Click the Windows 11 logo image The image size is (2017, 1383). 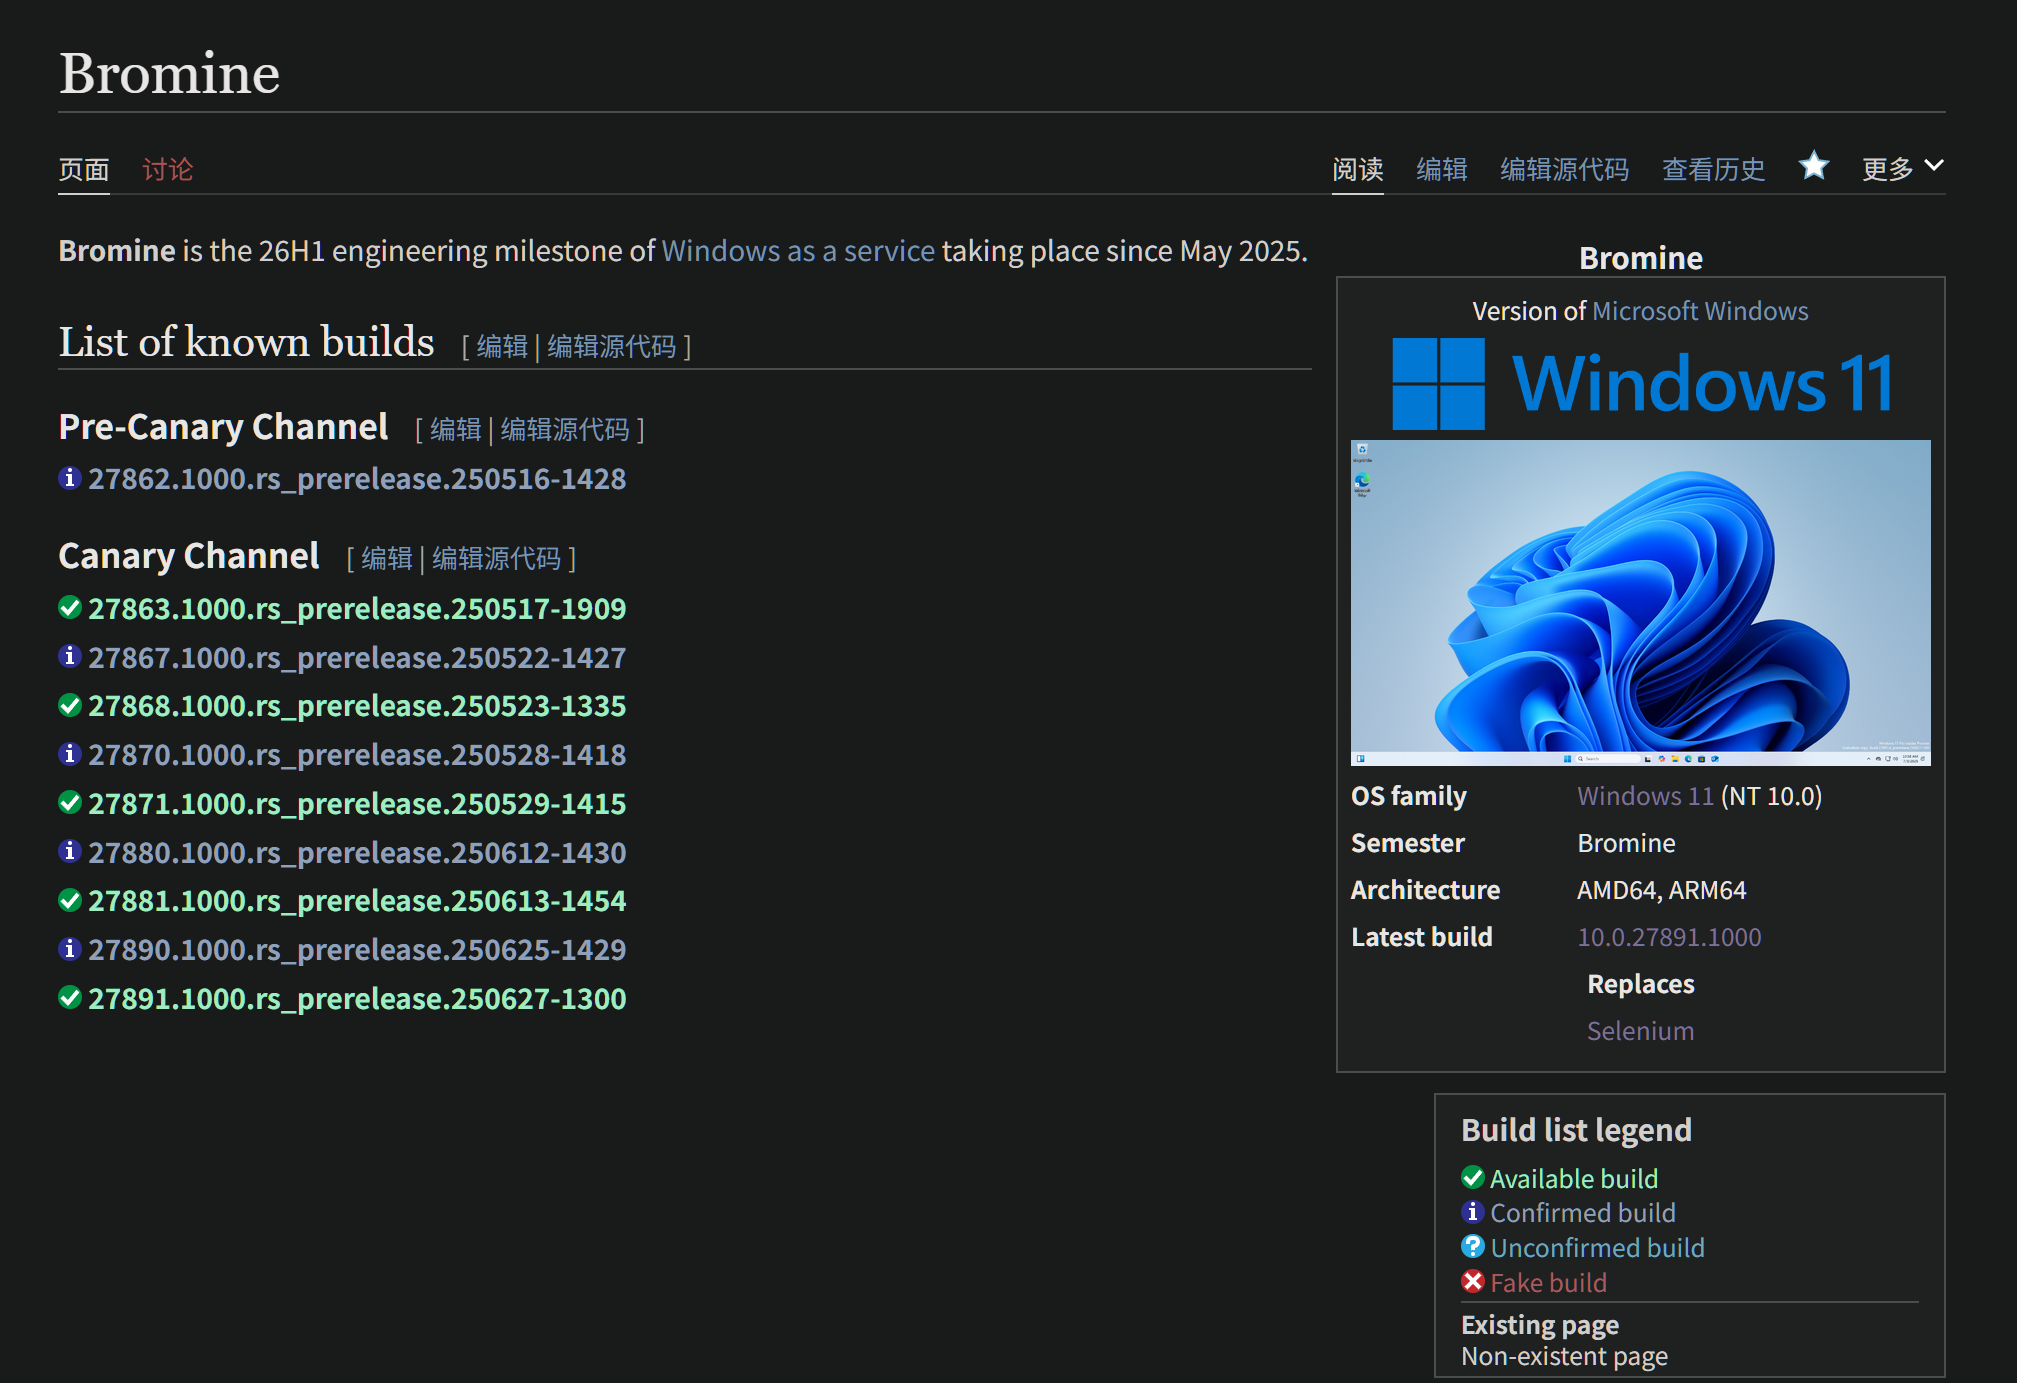[1640, 384]
